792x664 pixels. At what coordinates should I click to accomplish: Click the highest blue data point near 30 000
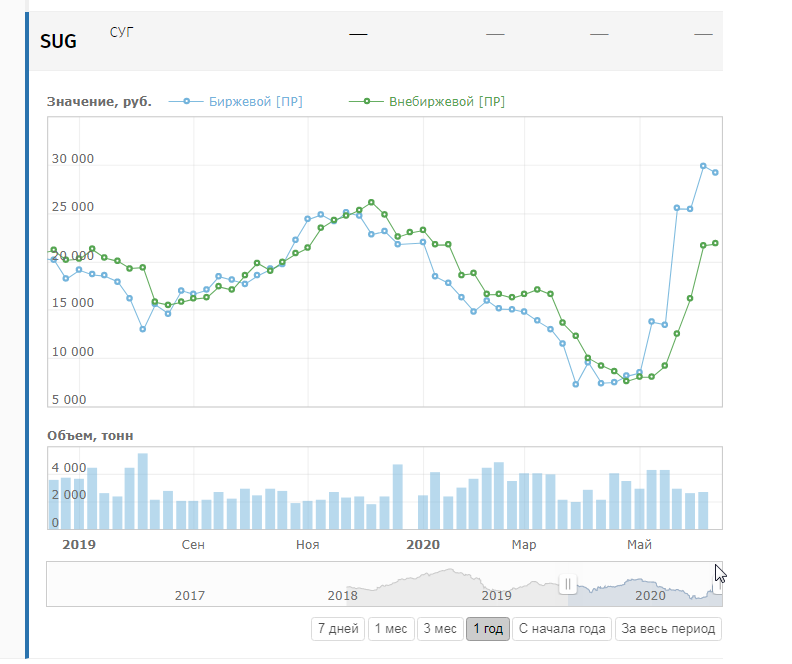pyautogui.click(x=703, y=166)
